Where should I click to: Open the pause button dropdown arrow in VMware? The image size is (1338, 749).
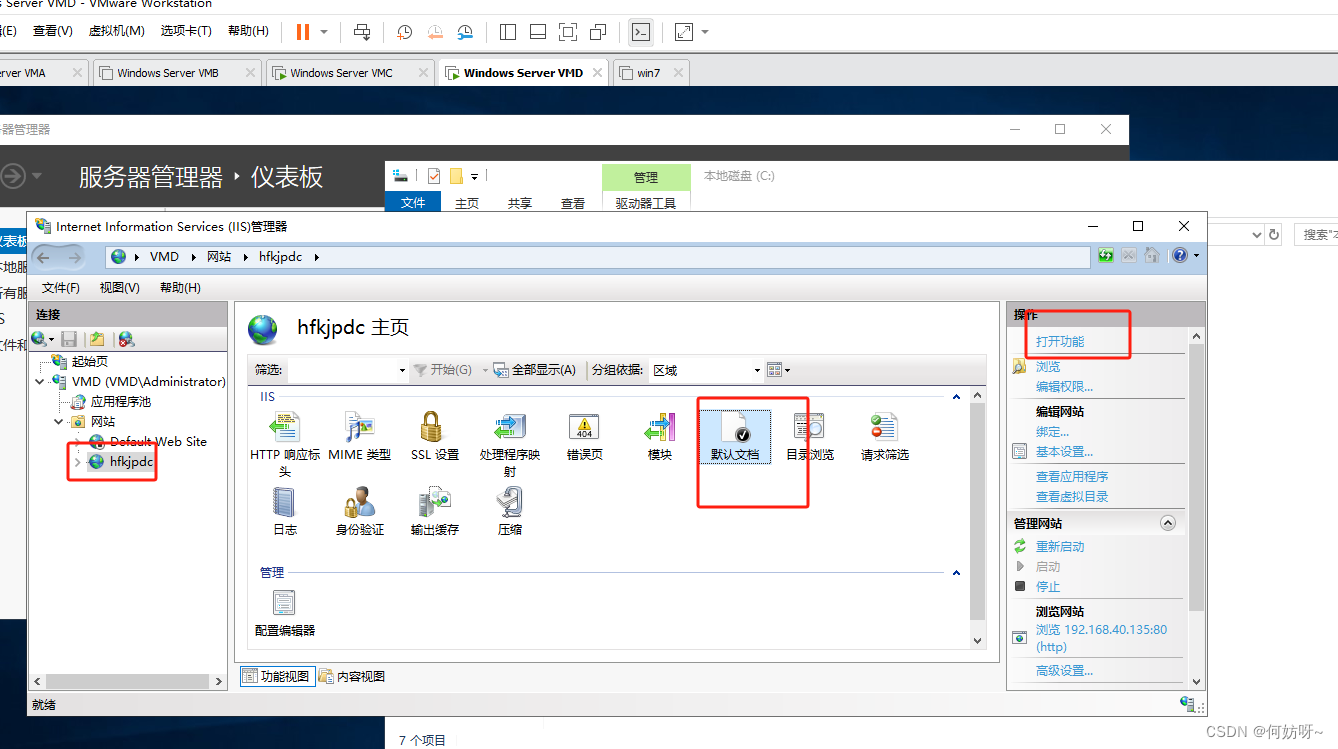(324, 32)
